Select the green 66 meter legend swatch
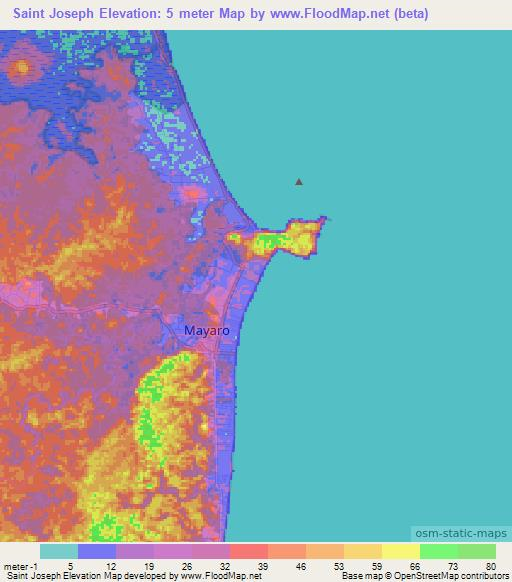Screen dimensions: 512x582 click(439, 551)
